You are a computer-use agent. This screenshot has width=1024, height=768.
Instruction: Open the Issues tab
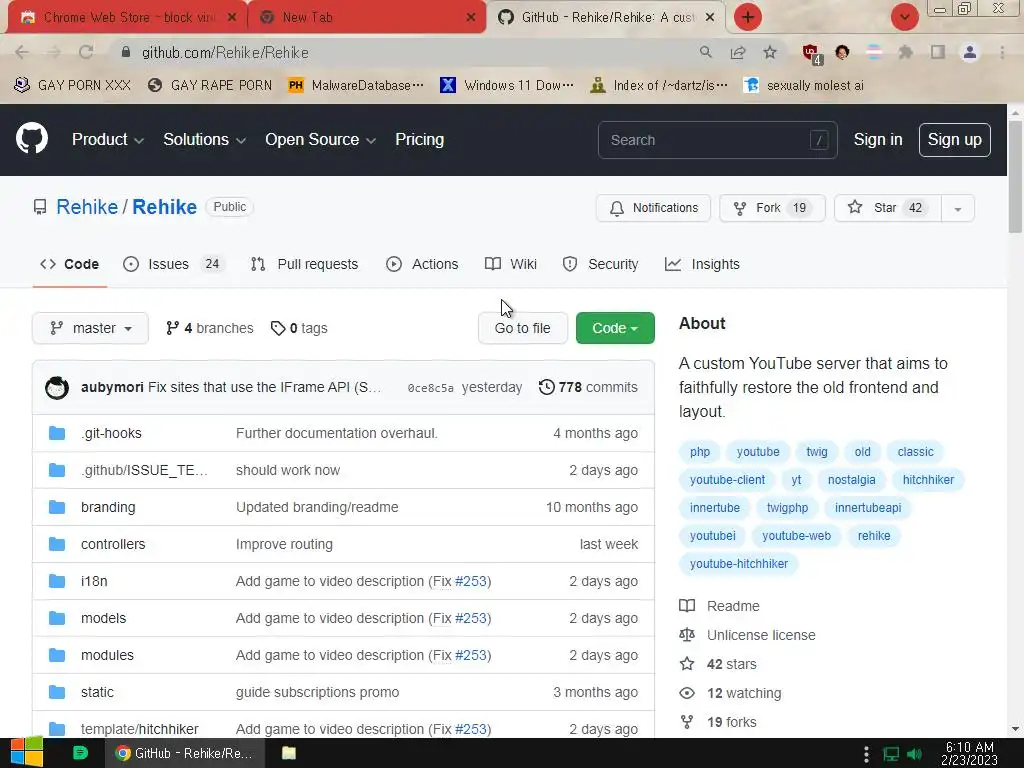[x=174, y=264]
